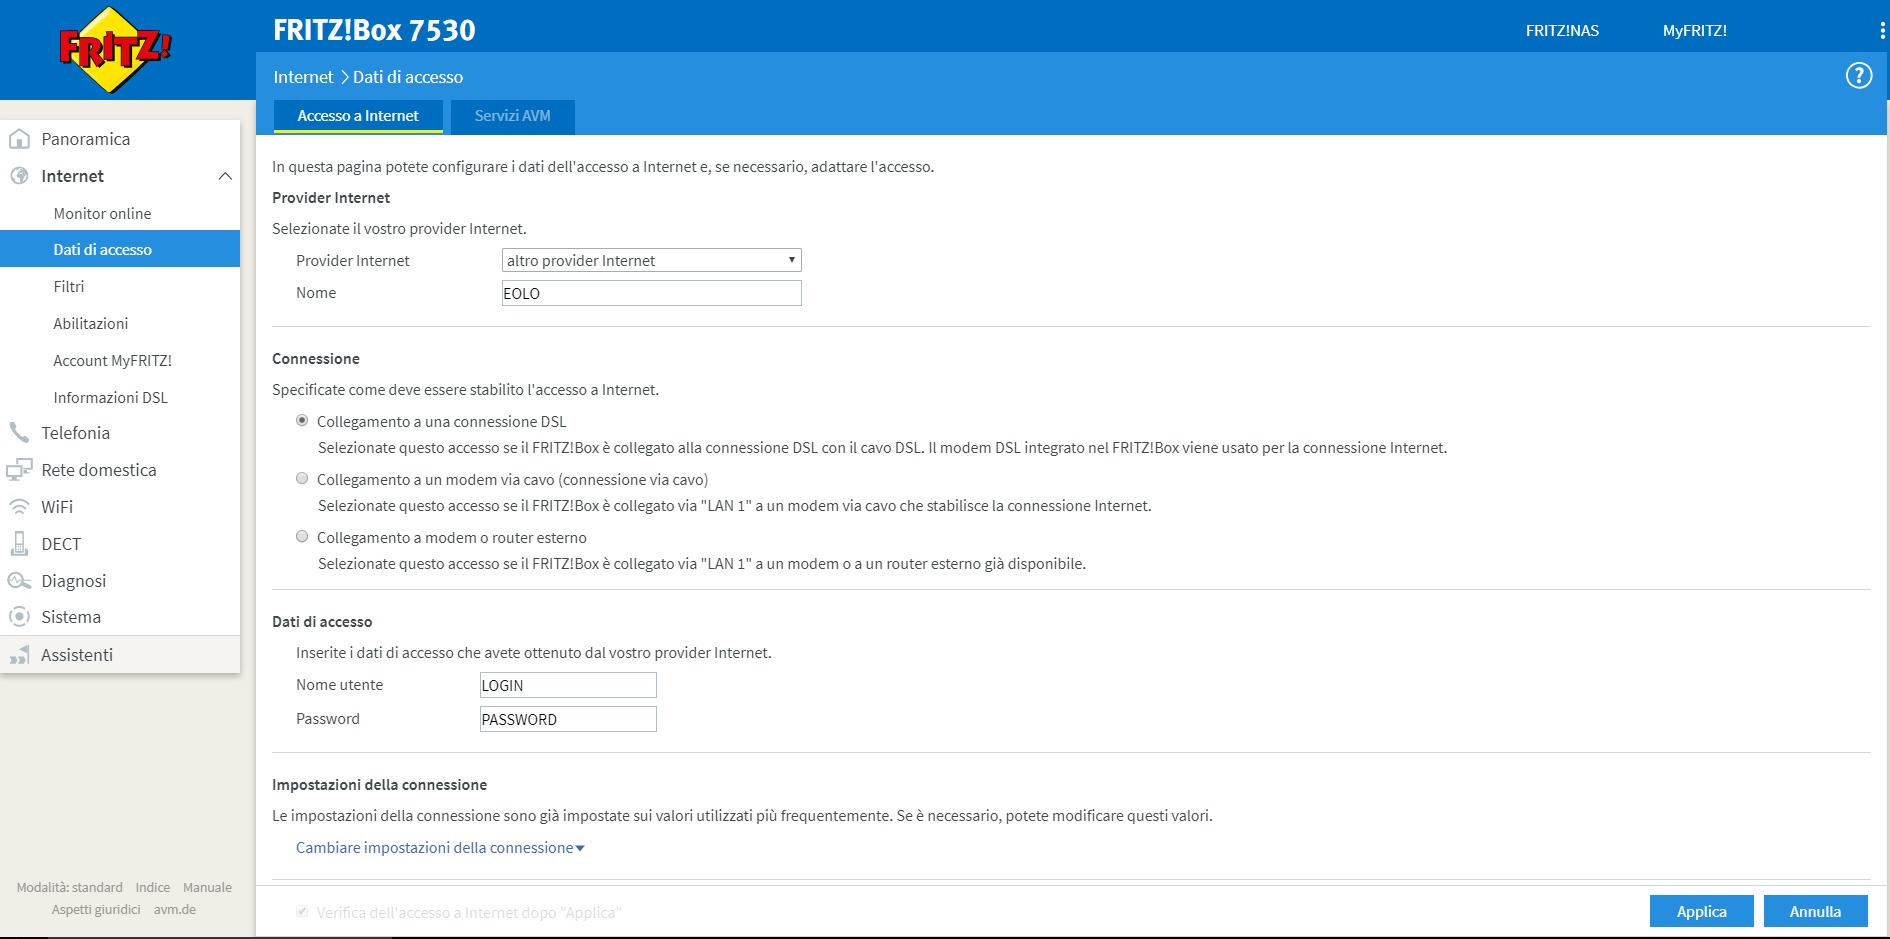The image size is (1890, 939).
Task: Click the Annulla button
Action: click(1815, 911)
